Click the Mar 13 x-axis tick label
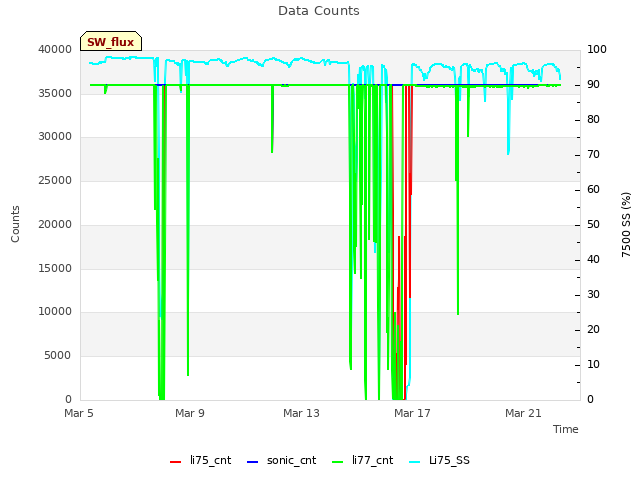The image size is (640, 480). pyautogui.click(x=301, y=413)
